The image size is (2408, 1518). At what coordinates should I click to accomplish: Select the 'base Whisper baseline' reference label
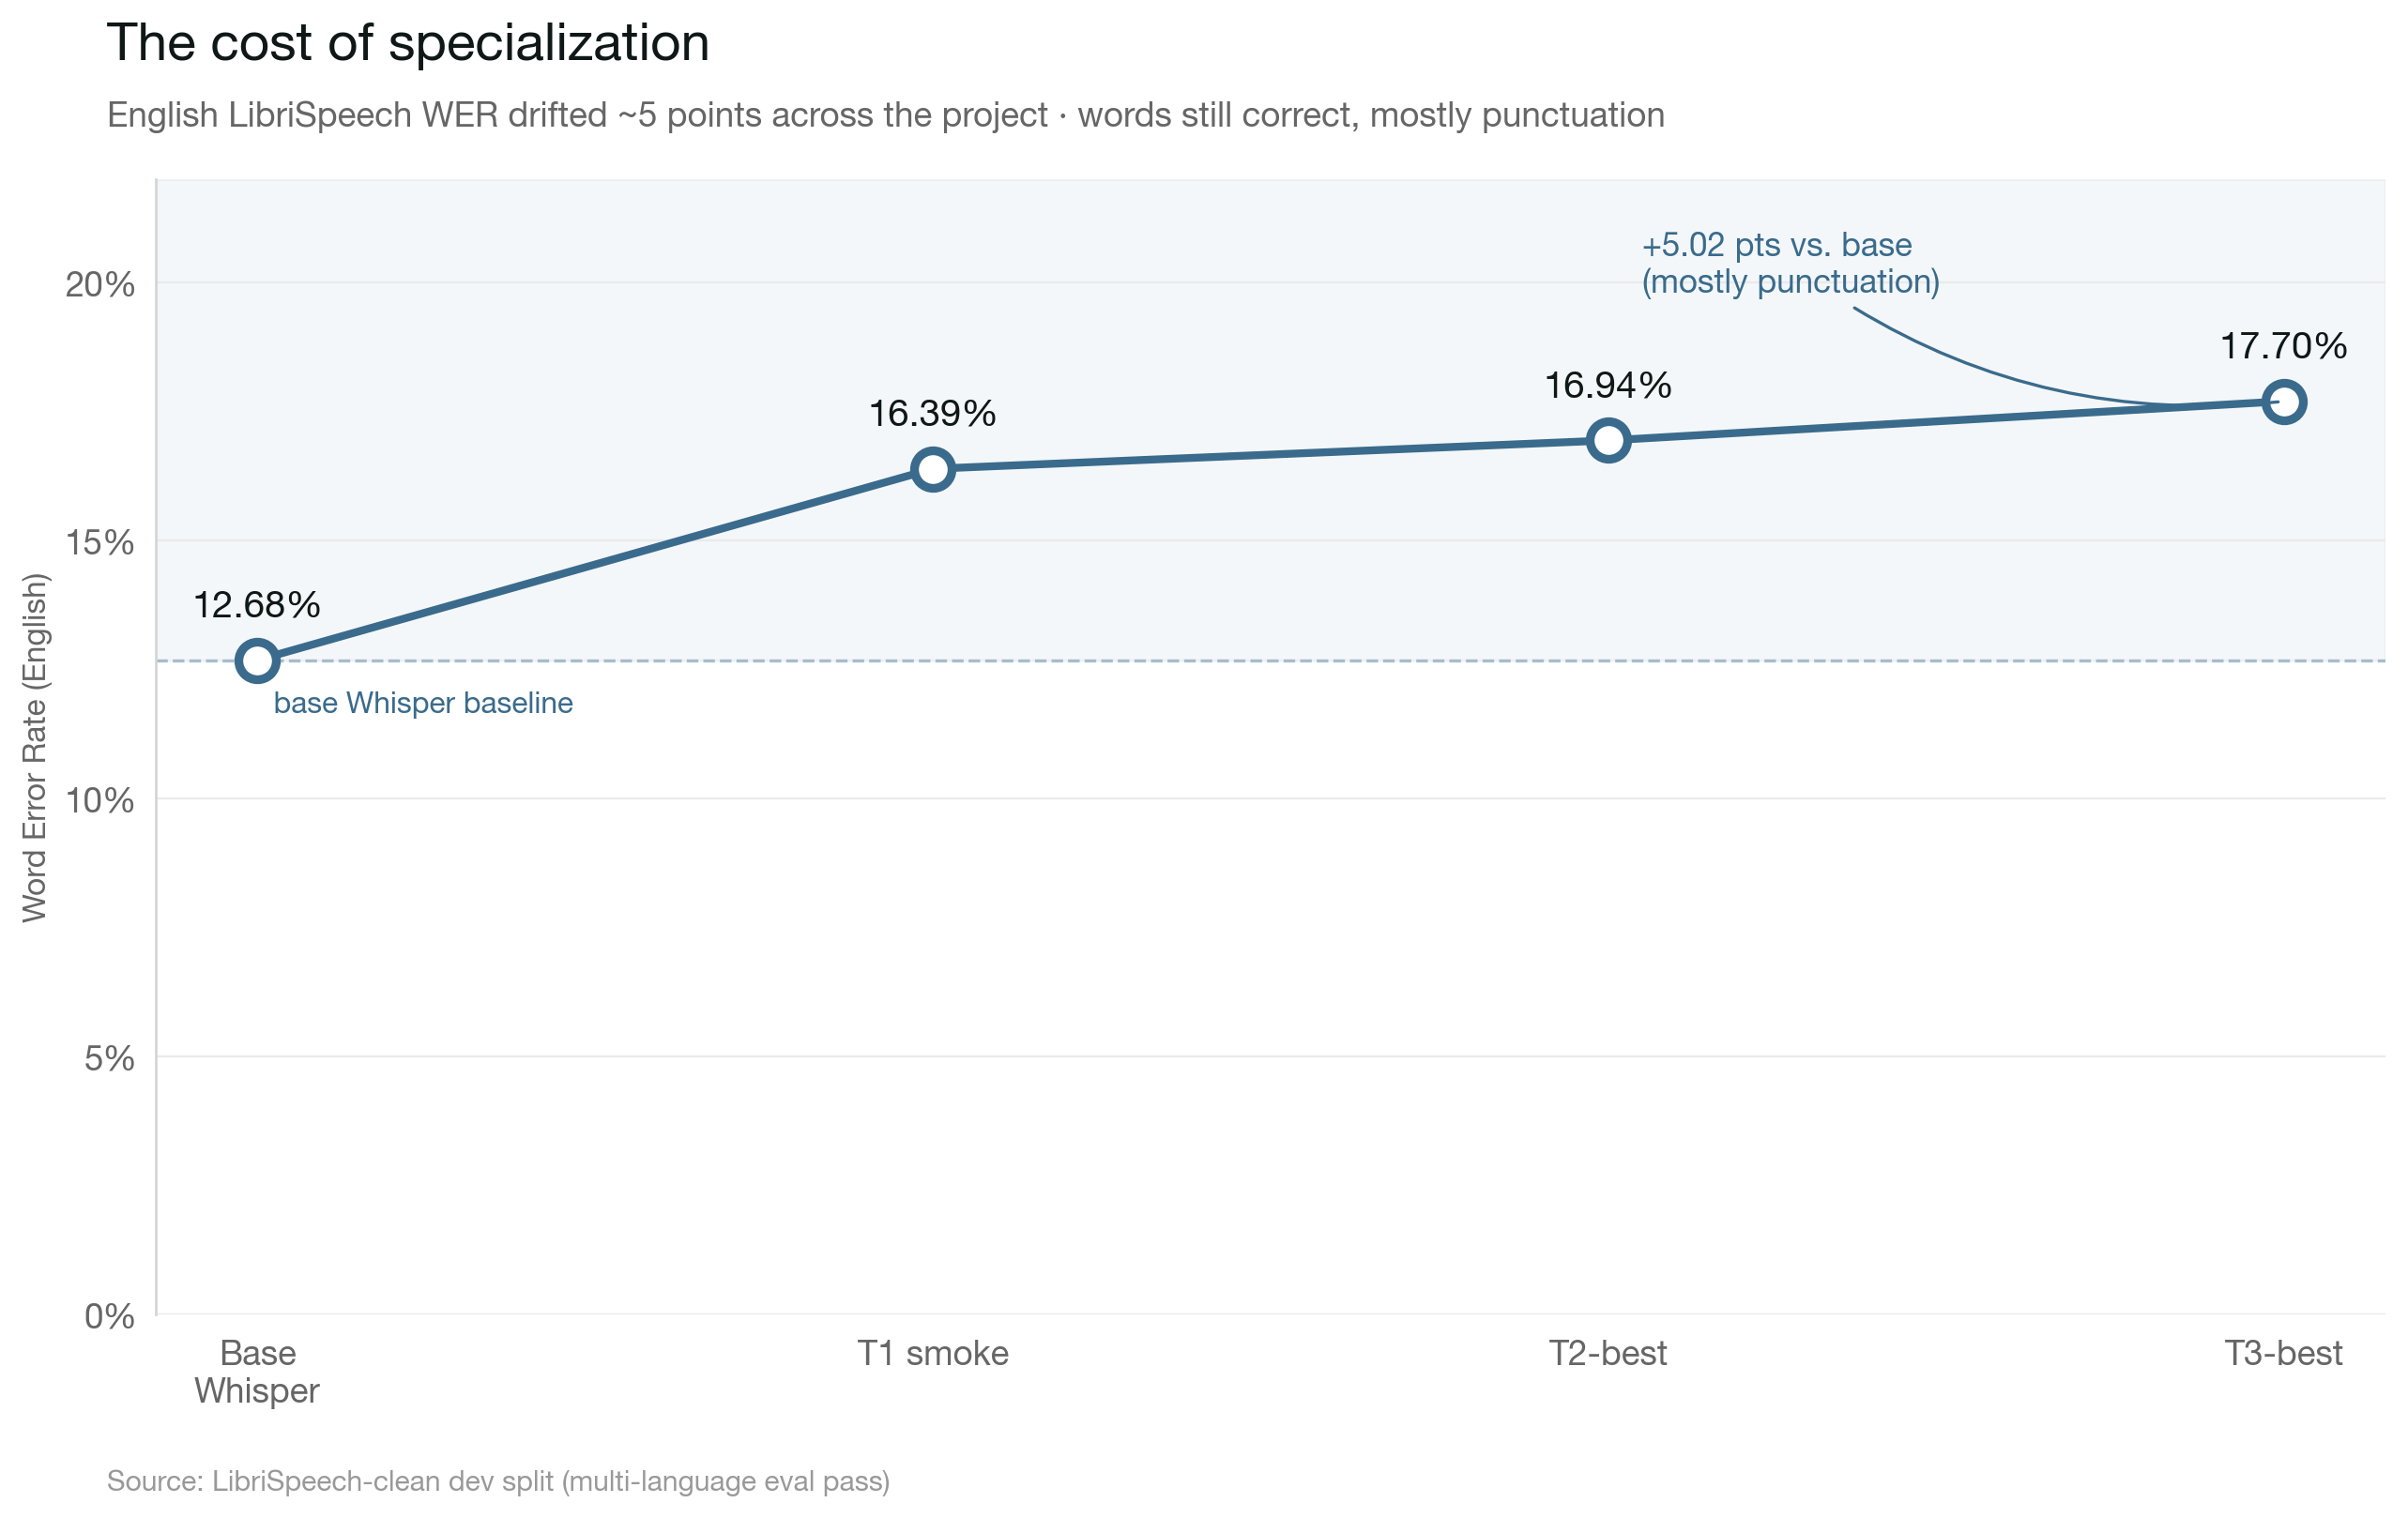(423, 703)
